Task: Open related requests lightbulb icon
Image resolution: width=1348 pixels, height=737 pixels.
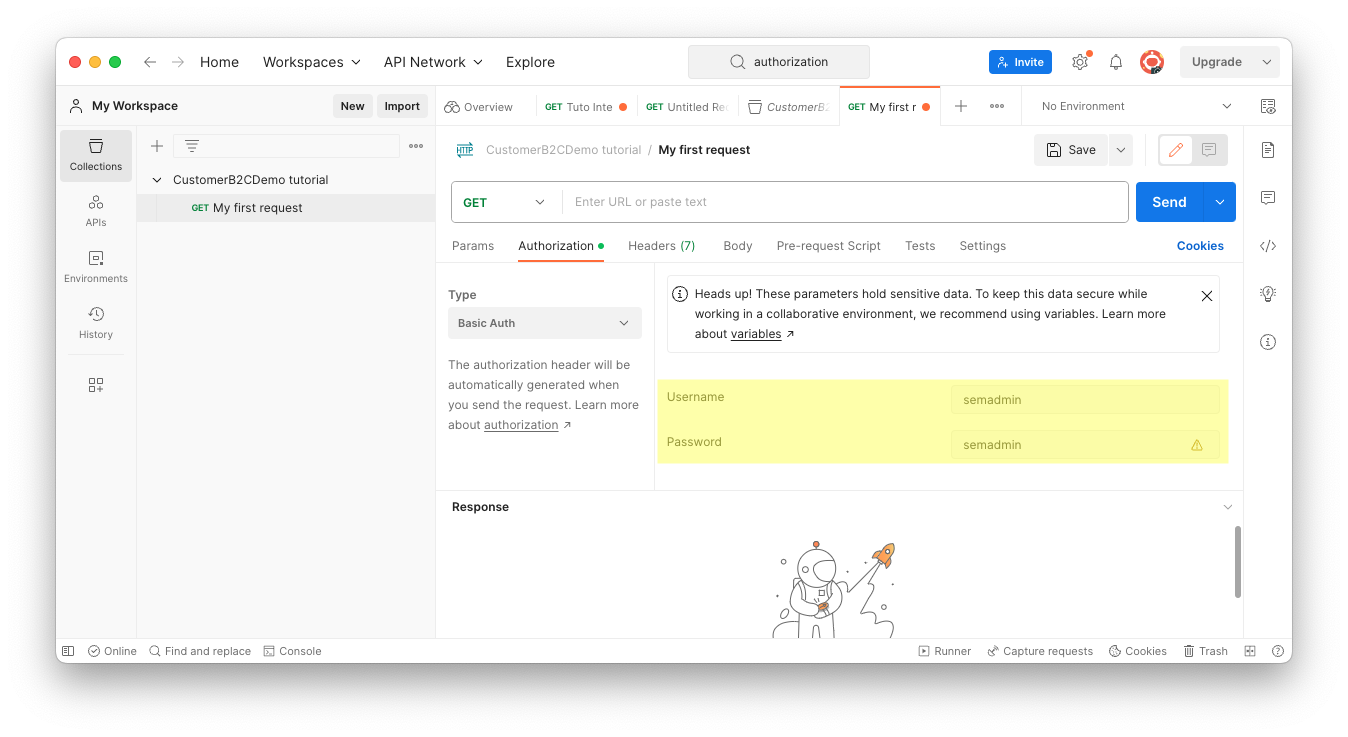Action: [1268, 294]
